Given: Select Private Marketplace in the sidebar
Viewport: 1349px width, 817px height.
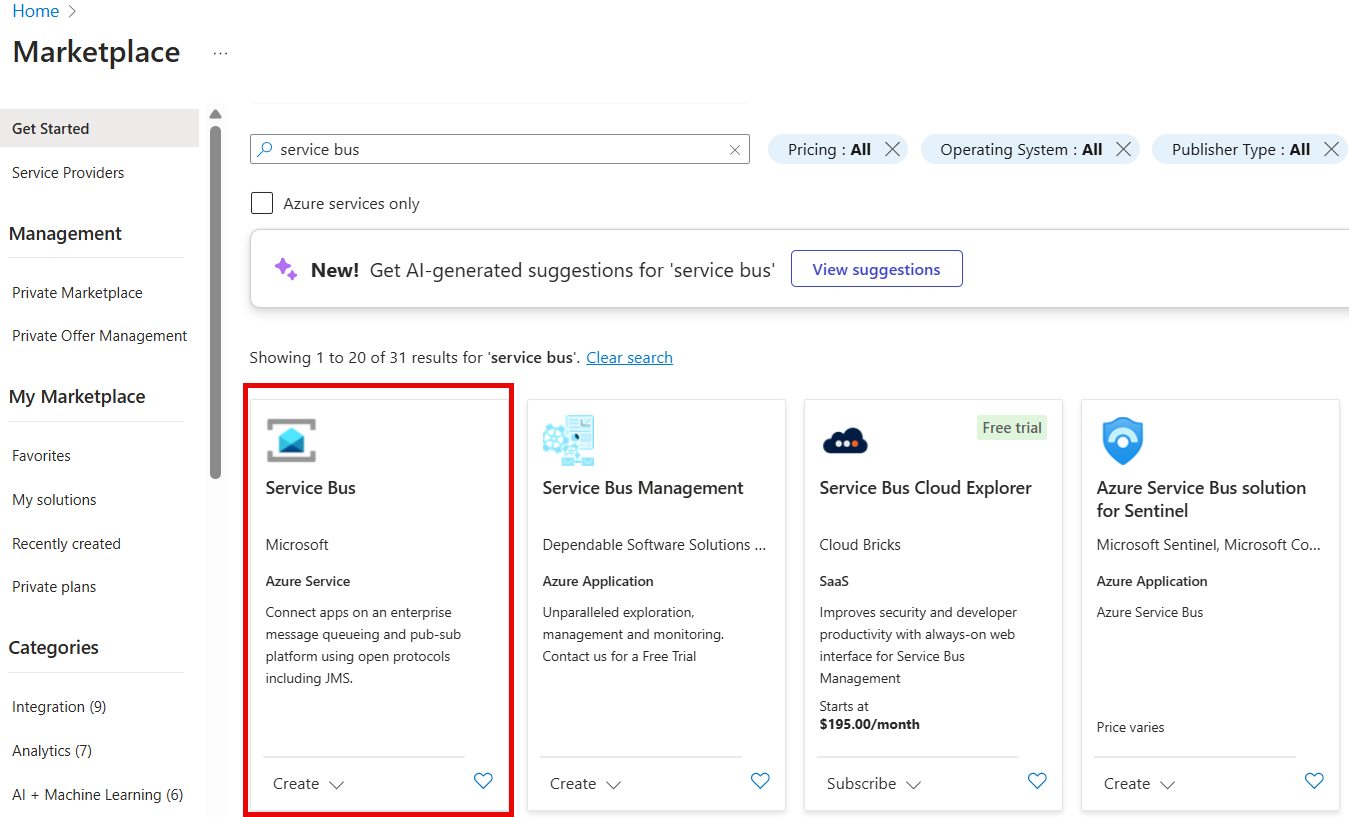Looking at the screenshot, I should click(x=77, y=293).
